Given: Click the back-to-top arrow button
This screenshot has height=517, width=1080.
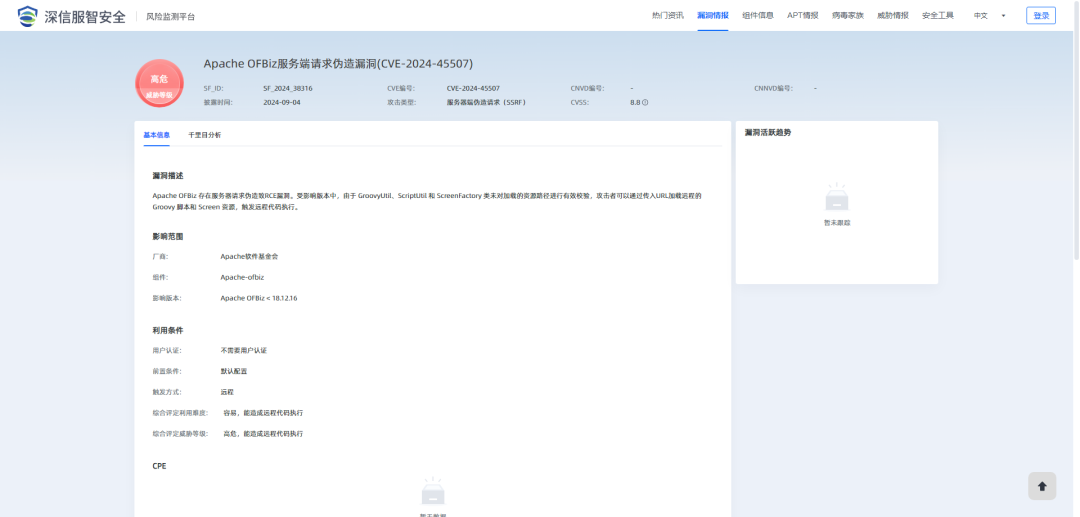Looking at the screenshot, I should click(1041, 486).
